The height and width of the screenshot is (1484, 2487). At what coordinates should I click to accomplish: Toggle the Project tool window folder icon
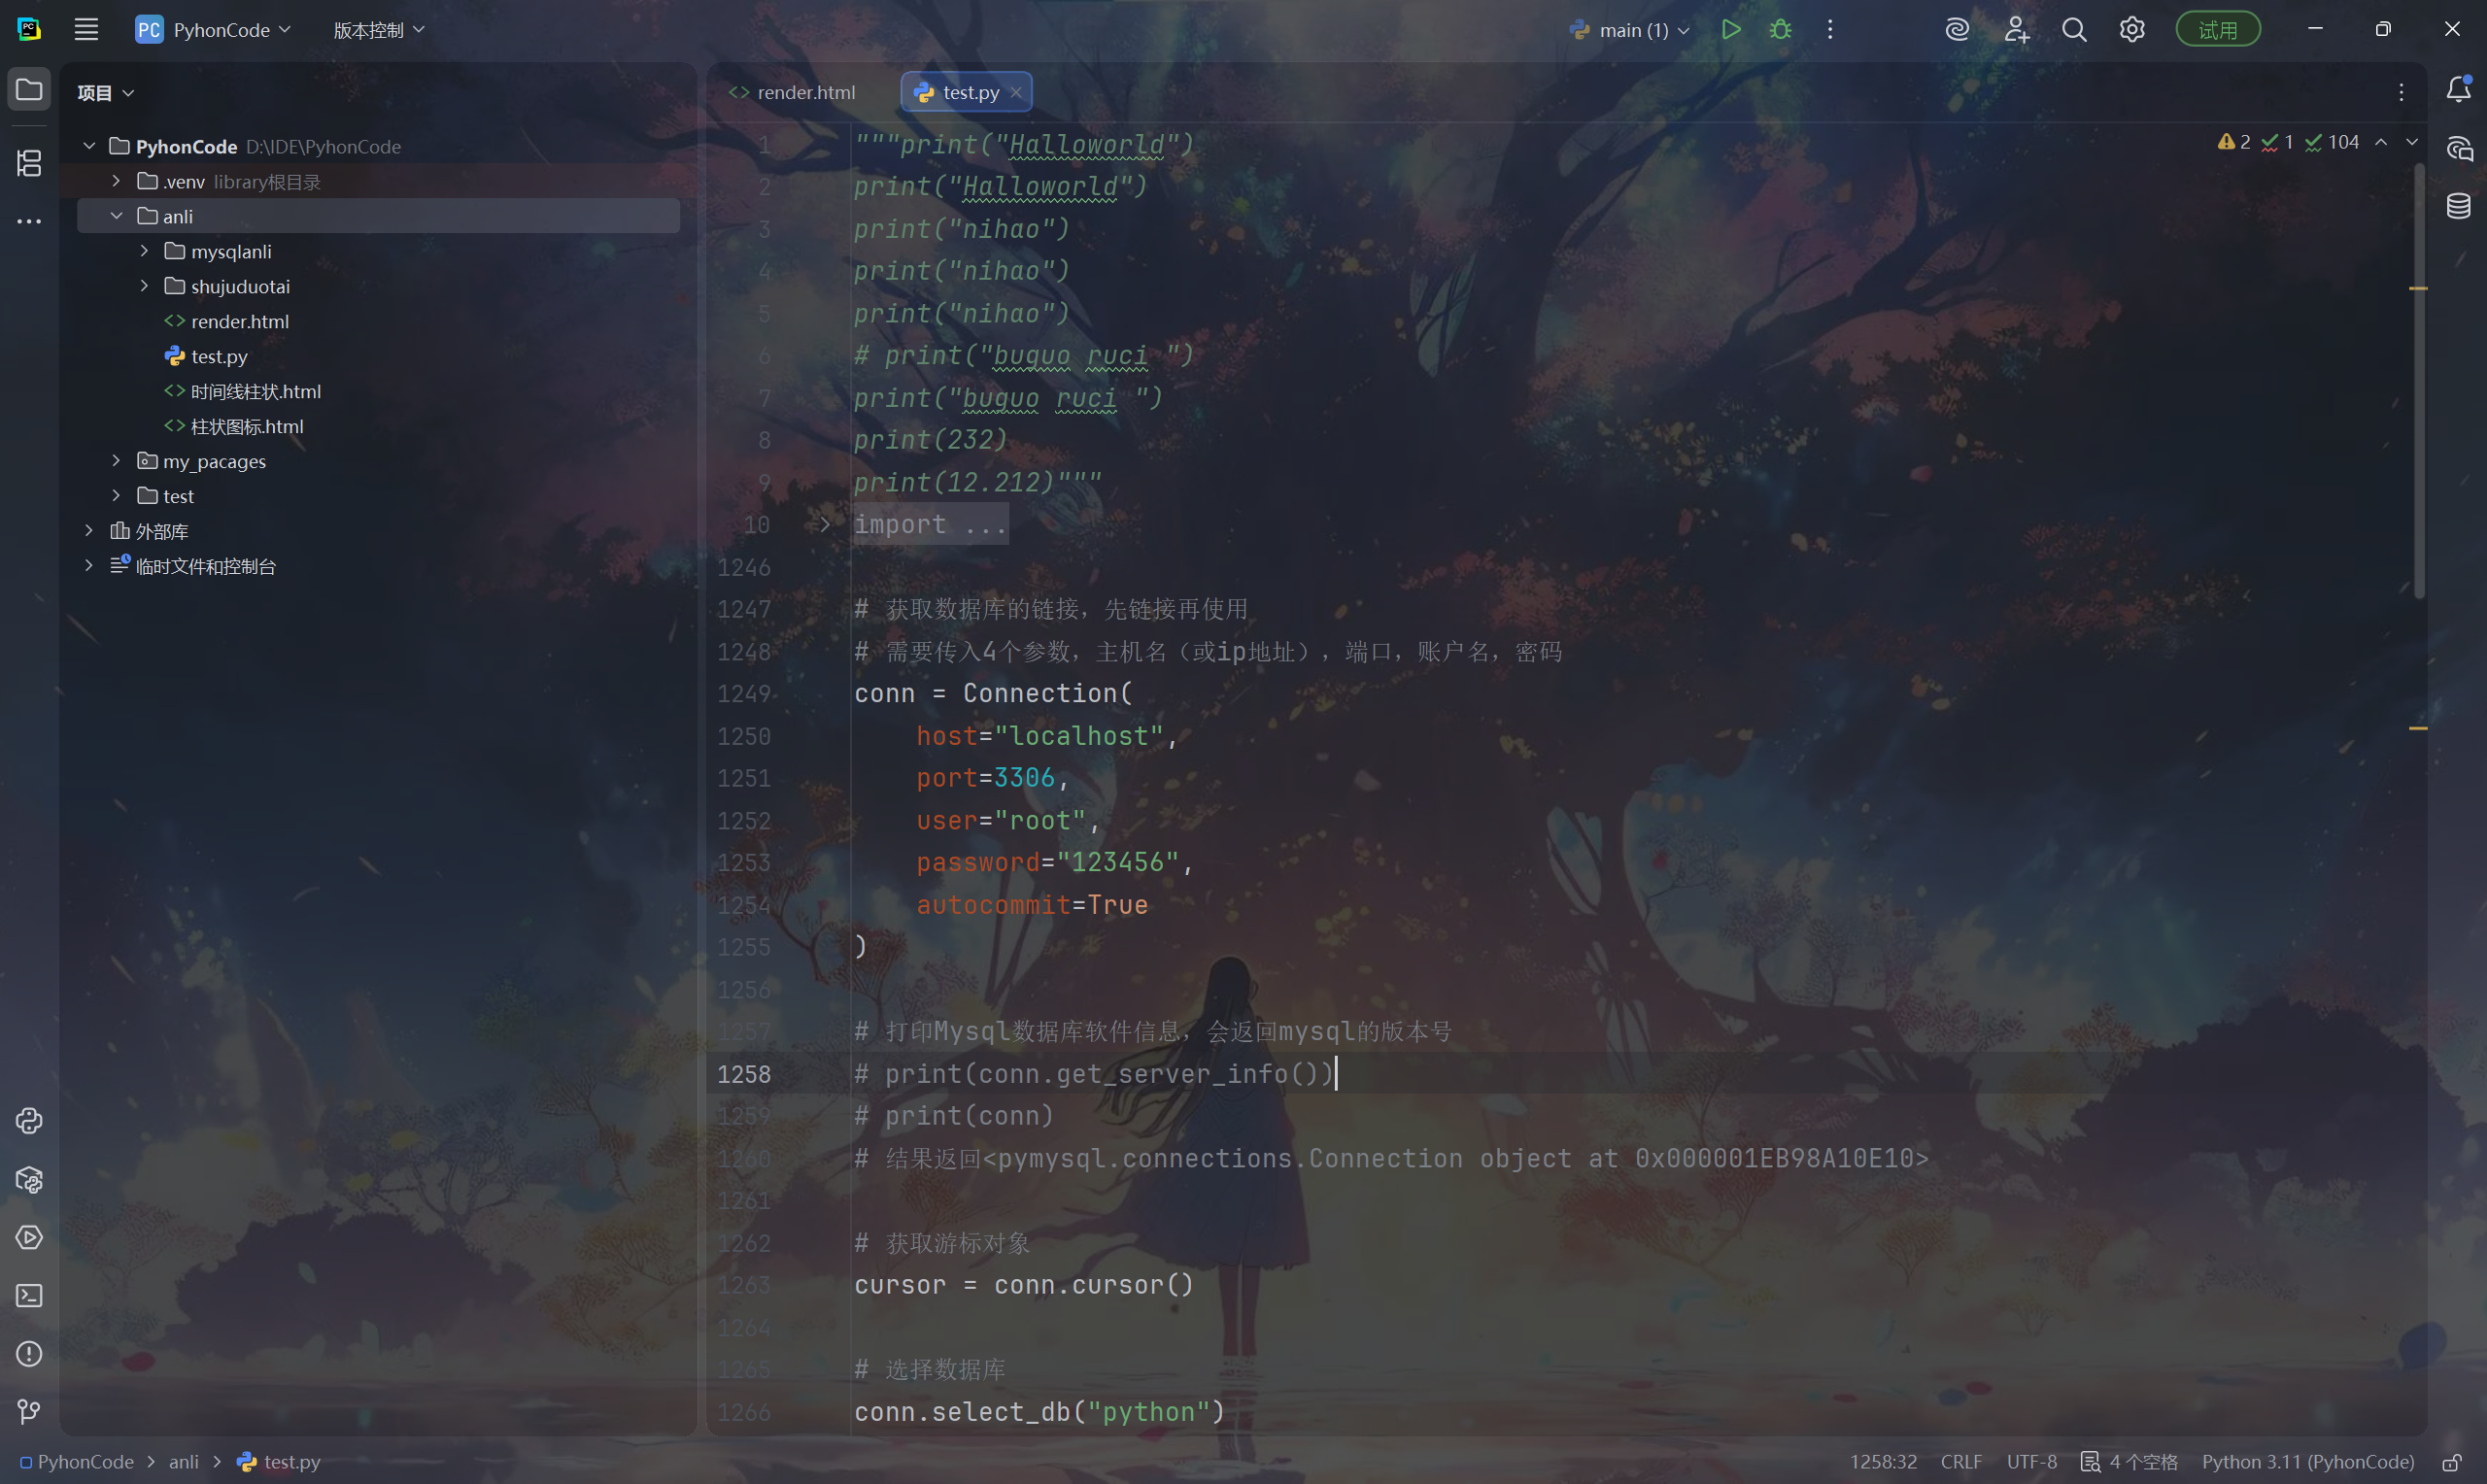point(29,90)
